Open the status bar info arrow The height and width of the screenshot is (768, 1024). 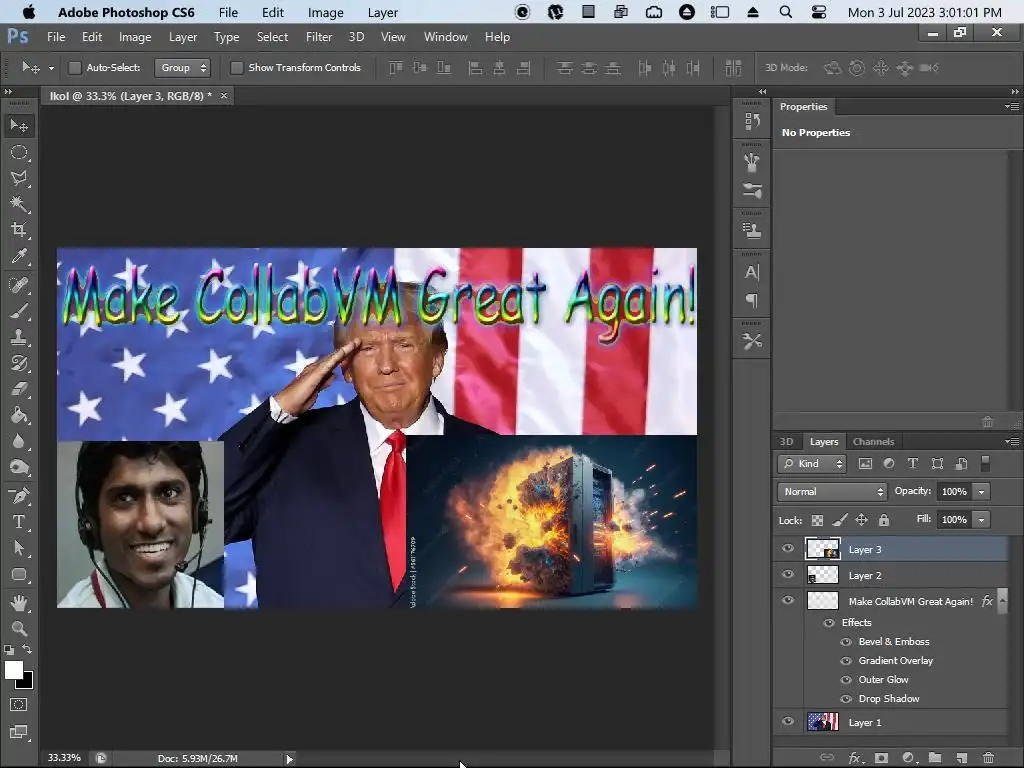(289, 759)
